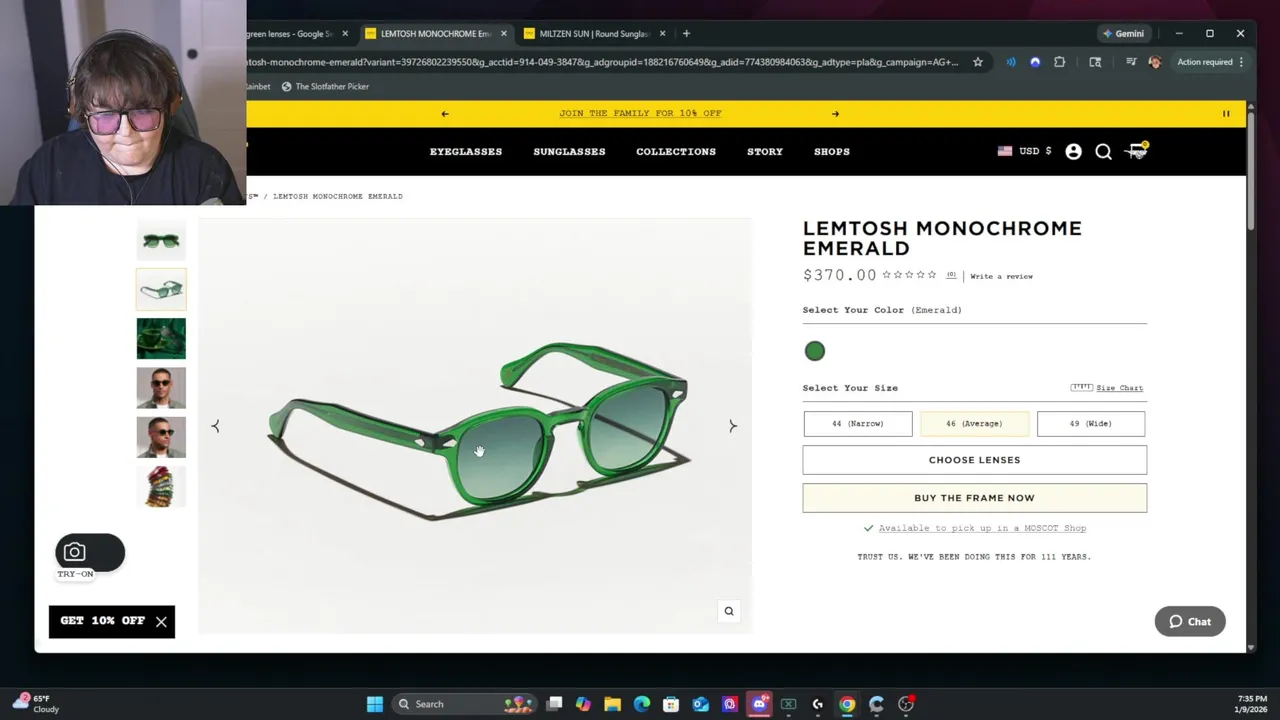Open the virtual Try-On camera
This screenshot has width=1280, height=720.
[x=90, y=552]
